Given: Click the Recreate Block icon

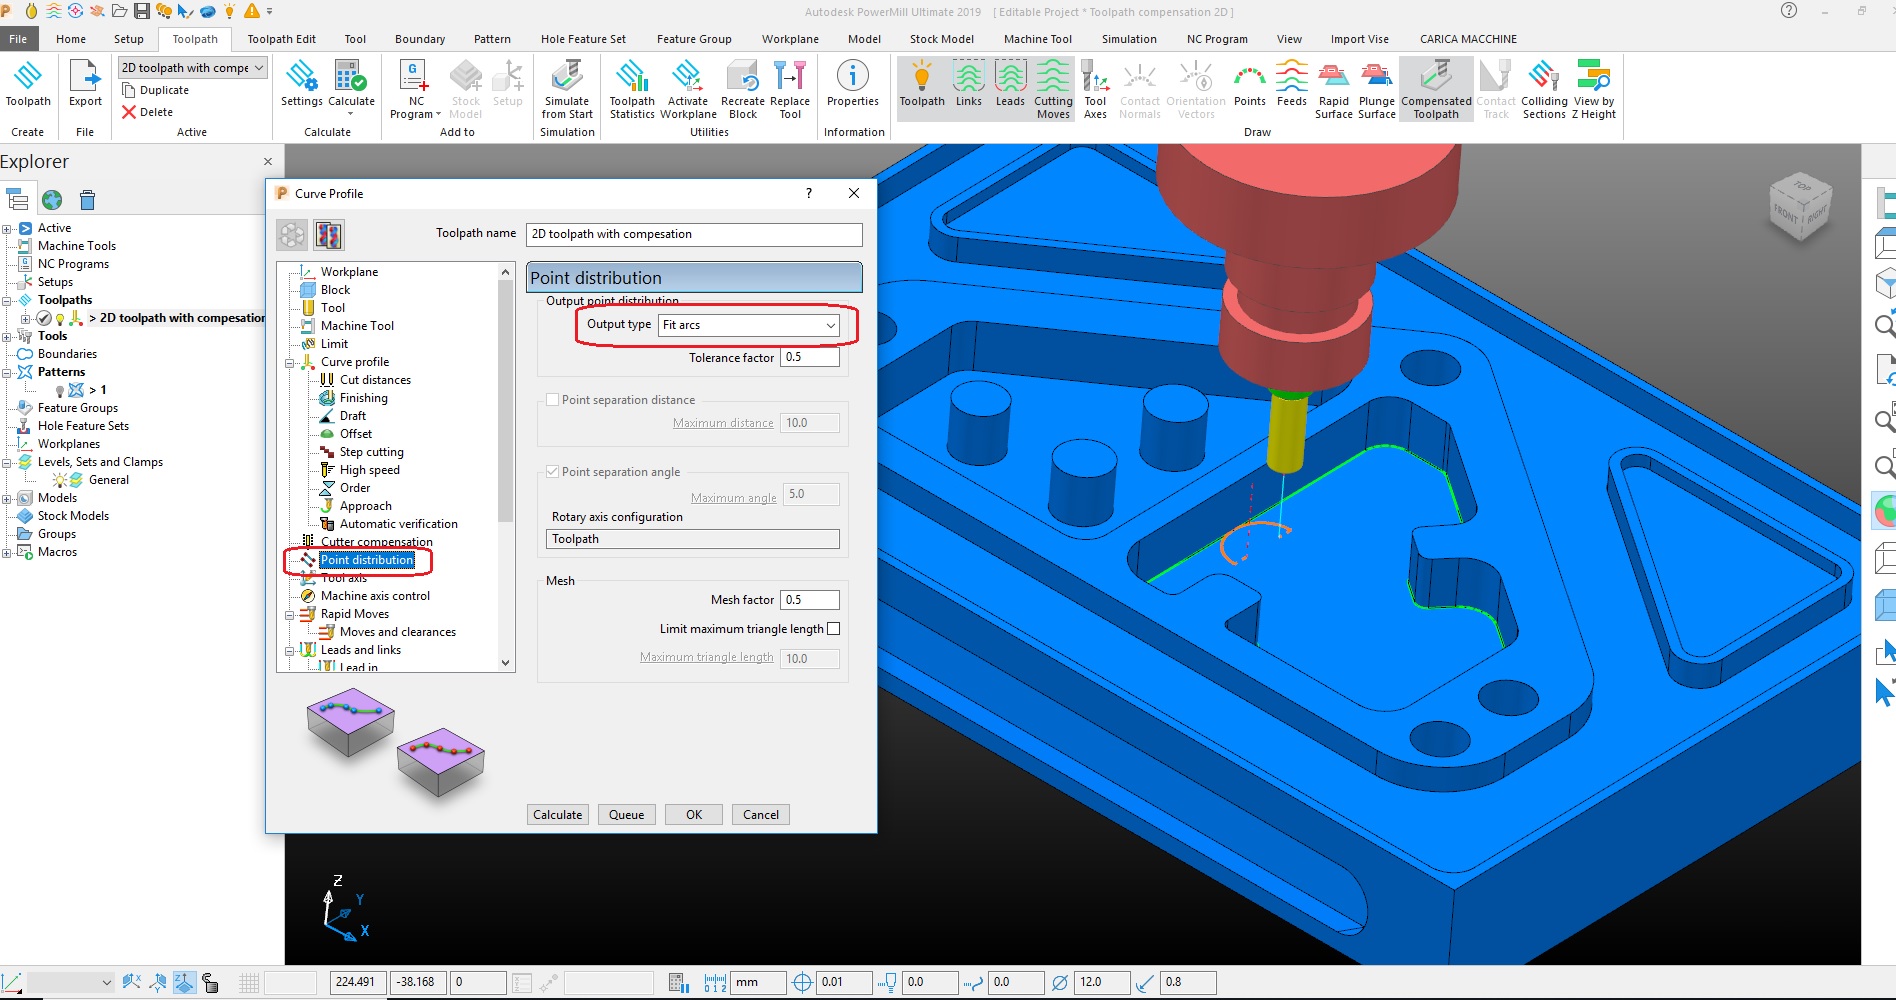Looking at the screenshot, I should pyautogui.click(x=742, y=88).
